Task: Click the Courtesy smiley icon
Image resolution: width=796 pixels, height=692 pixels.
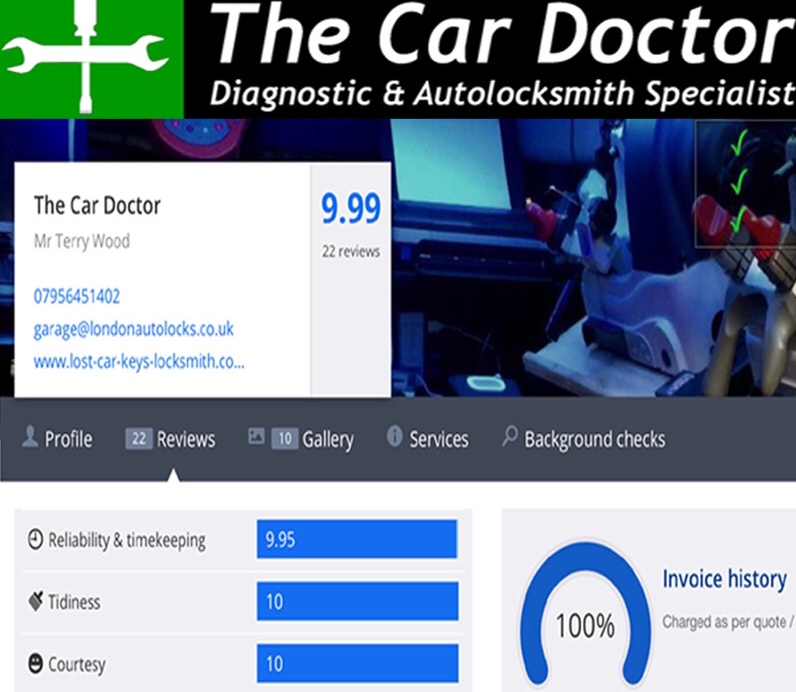Action: coord(35,664)
